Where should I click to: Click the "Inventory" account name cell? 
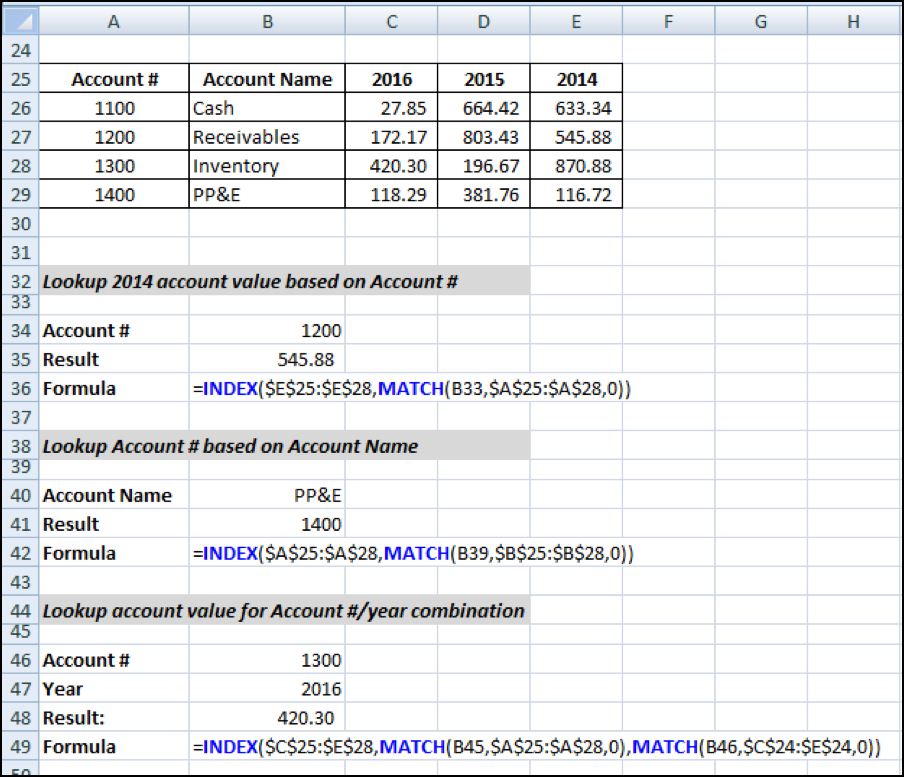(x=267, y=165)
